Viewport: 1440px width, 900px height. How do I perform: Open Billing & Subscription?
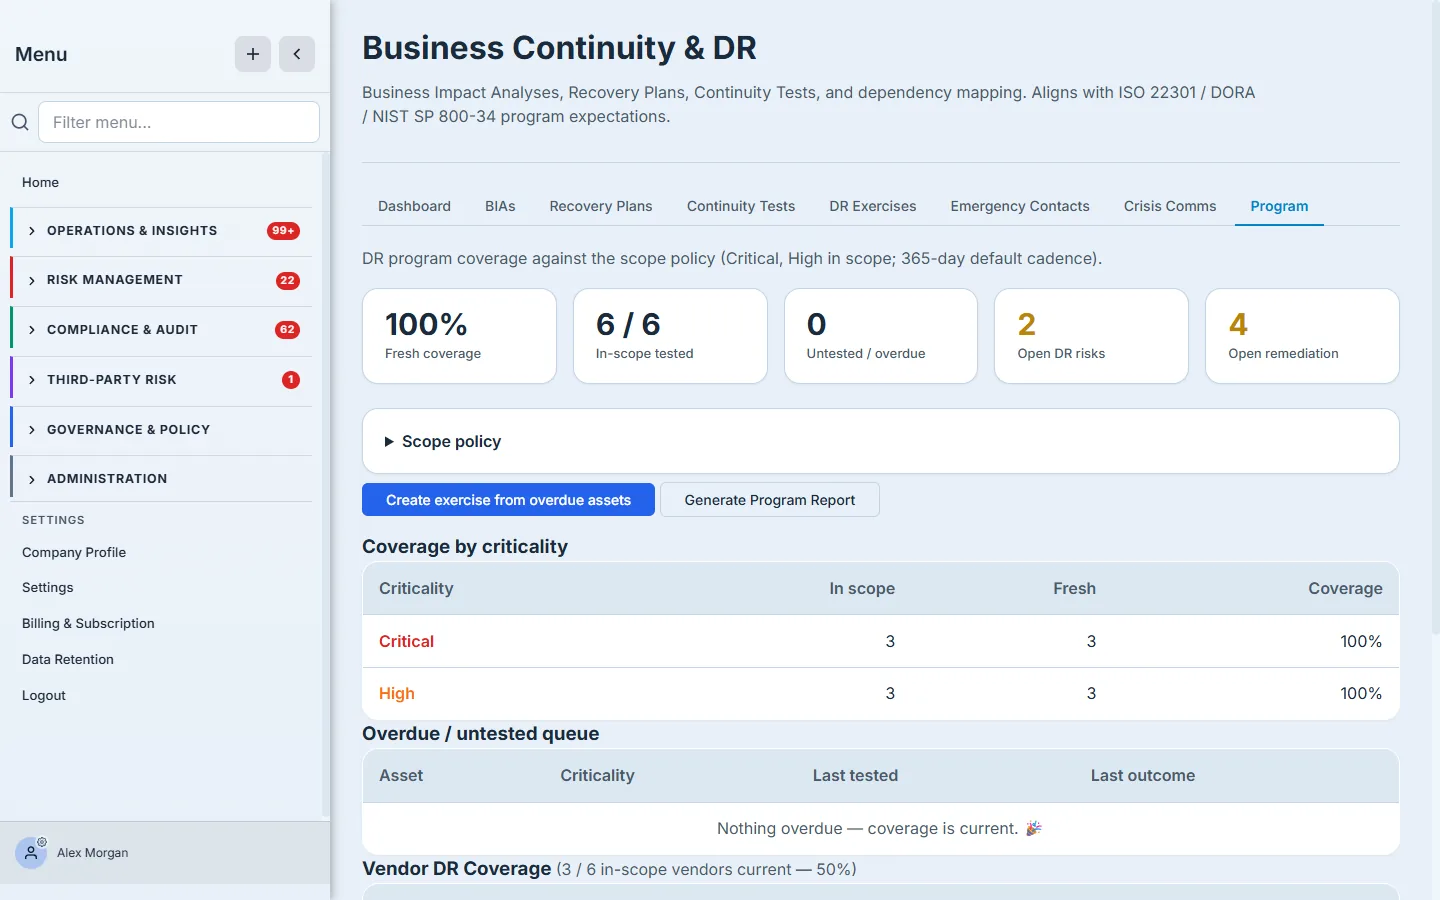pos(88,623)
